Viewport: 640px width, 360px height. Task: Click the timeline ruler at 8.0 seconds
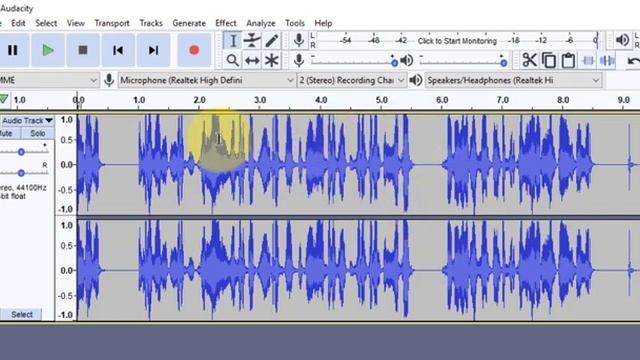click(563, 100)
